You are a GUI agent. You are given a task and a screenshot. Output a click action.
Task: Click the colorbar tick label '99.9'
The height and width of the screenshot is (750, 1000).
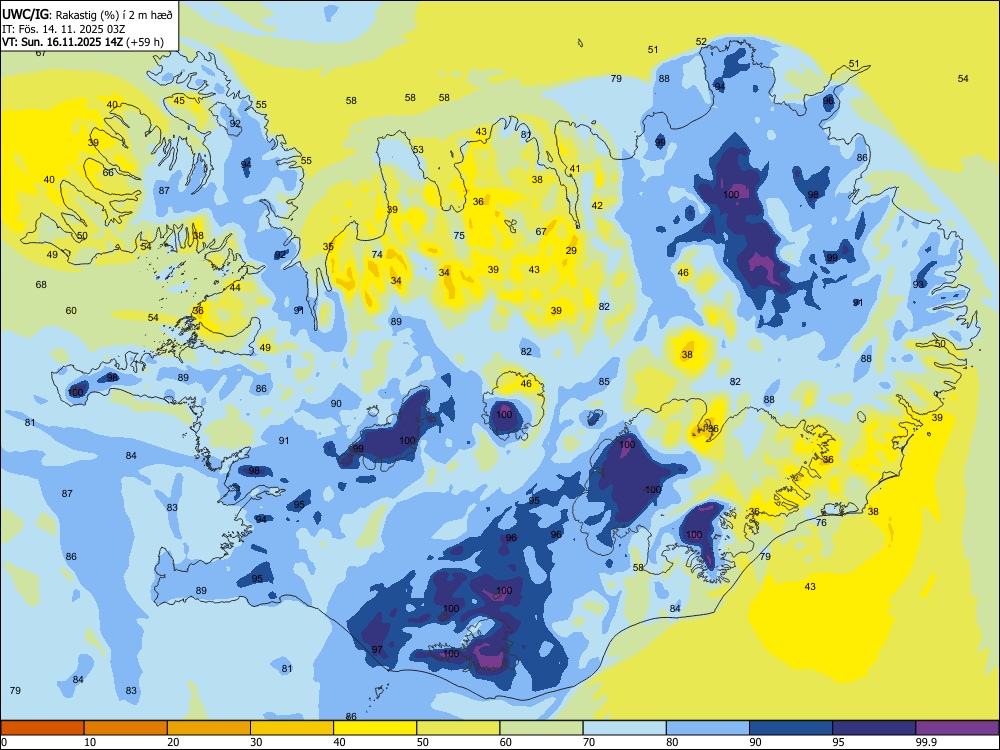[927, 742]
